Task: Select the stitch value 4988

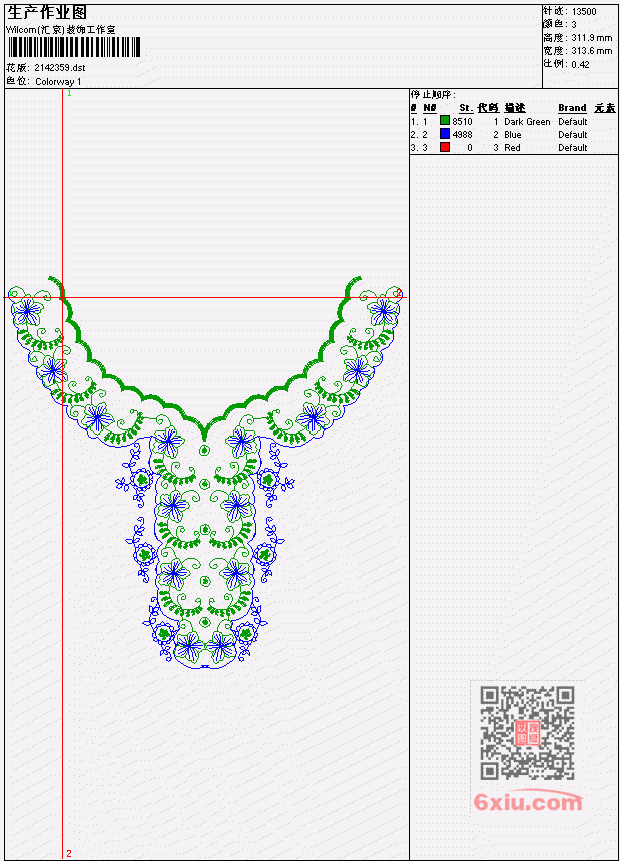Action: click(x=462, y=135)
